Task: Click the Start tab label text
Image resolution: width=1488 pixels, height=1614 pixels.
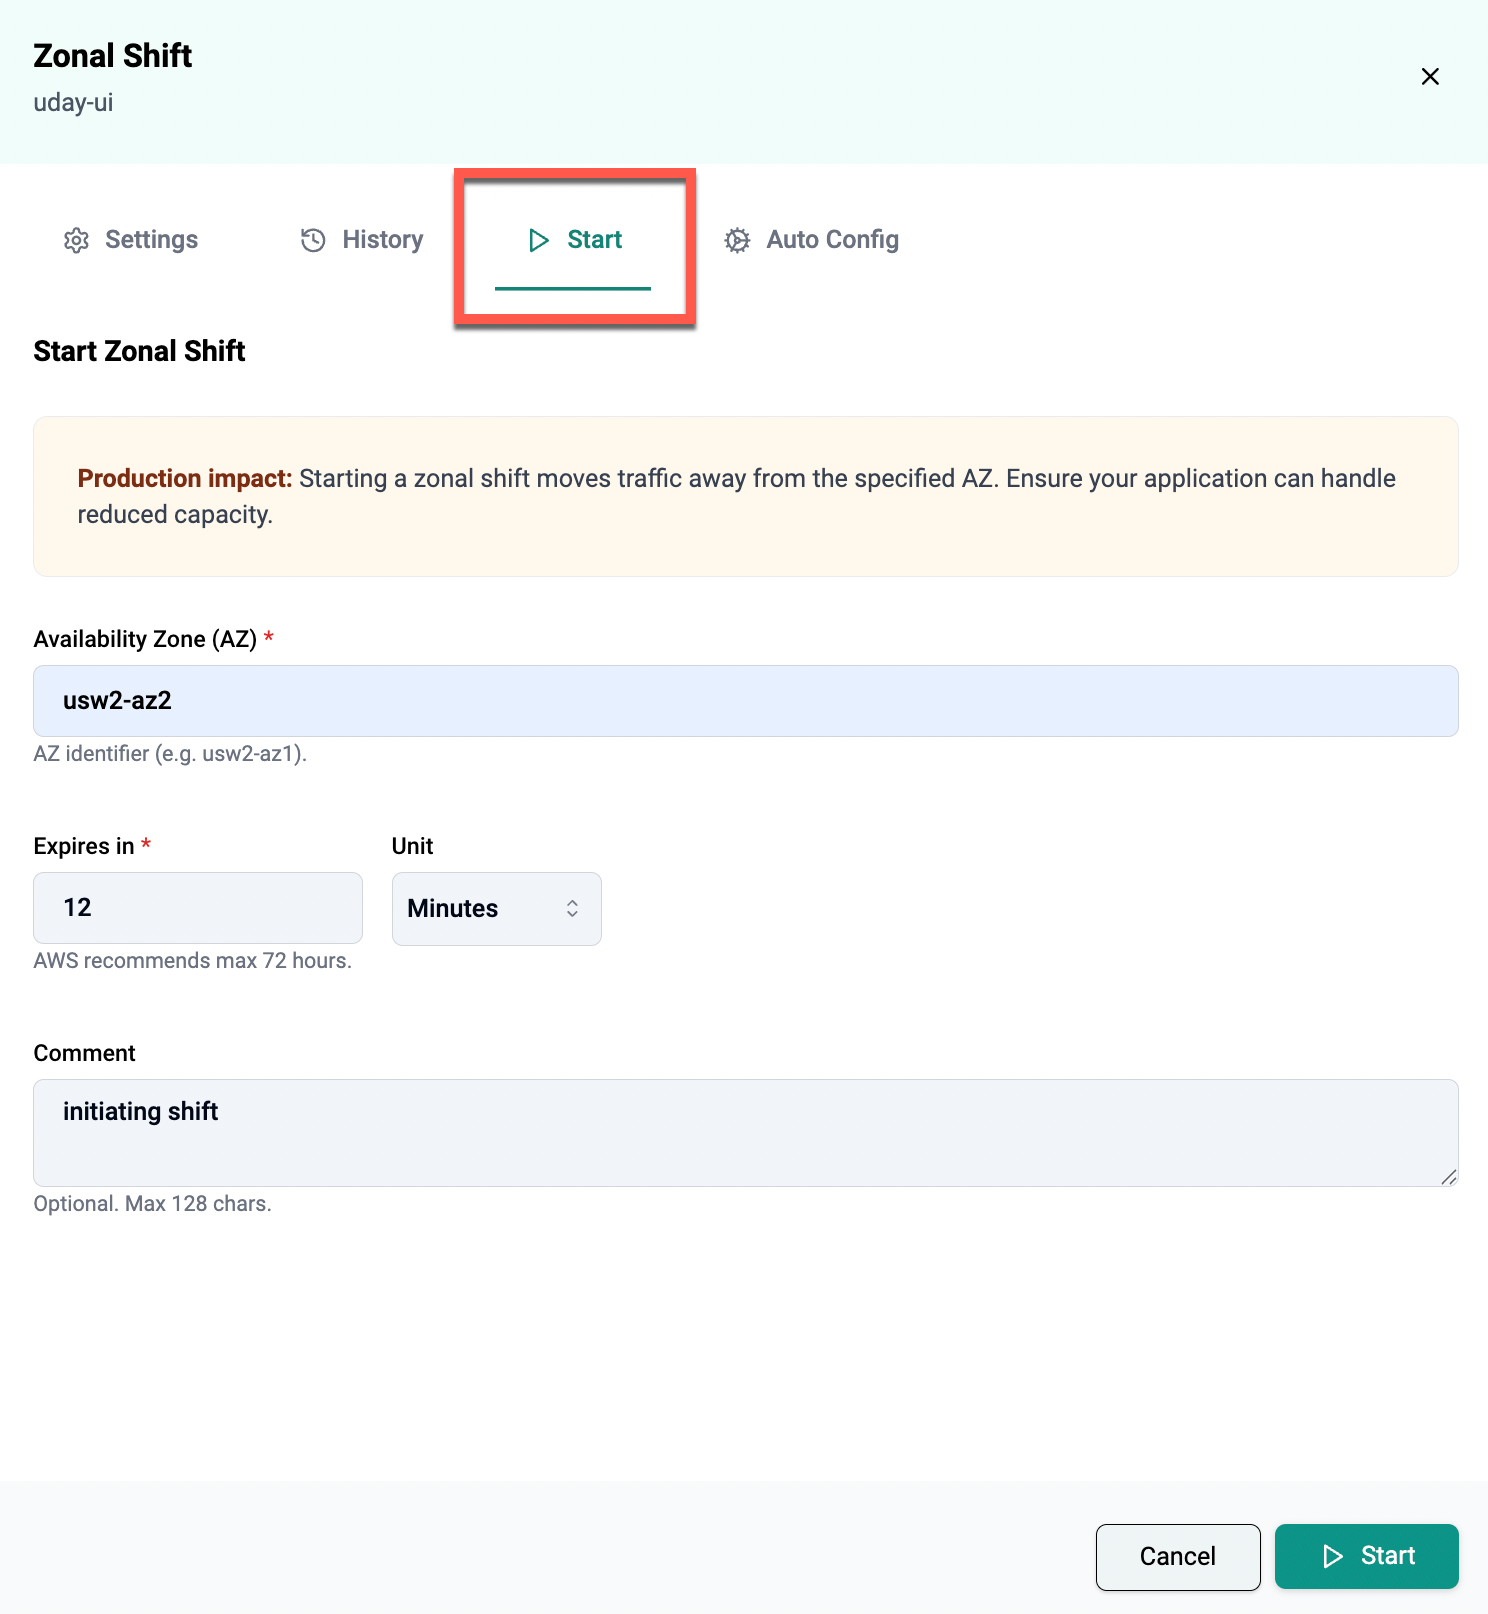Action: pos(594,240)
